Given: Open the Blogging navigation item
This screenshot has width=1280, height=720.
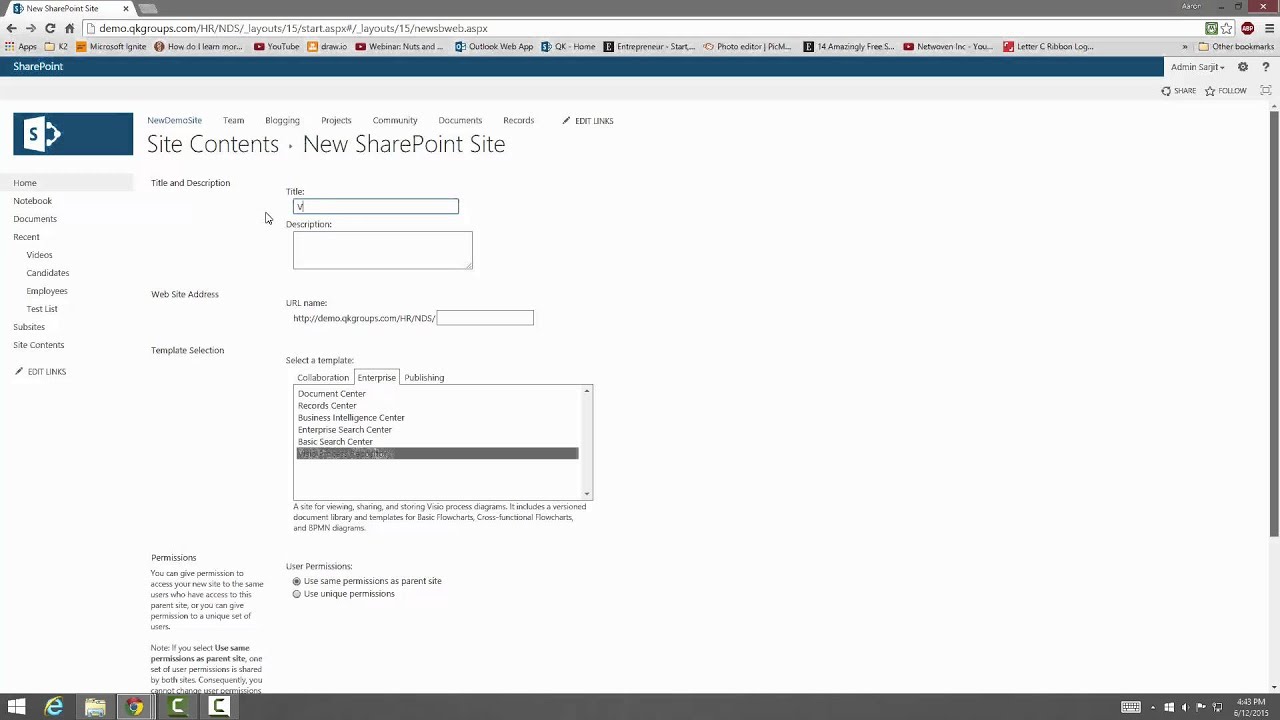Looking at the screenshot, I should (282, 120).
